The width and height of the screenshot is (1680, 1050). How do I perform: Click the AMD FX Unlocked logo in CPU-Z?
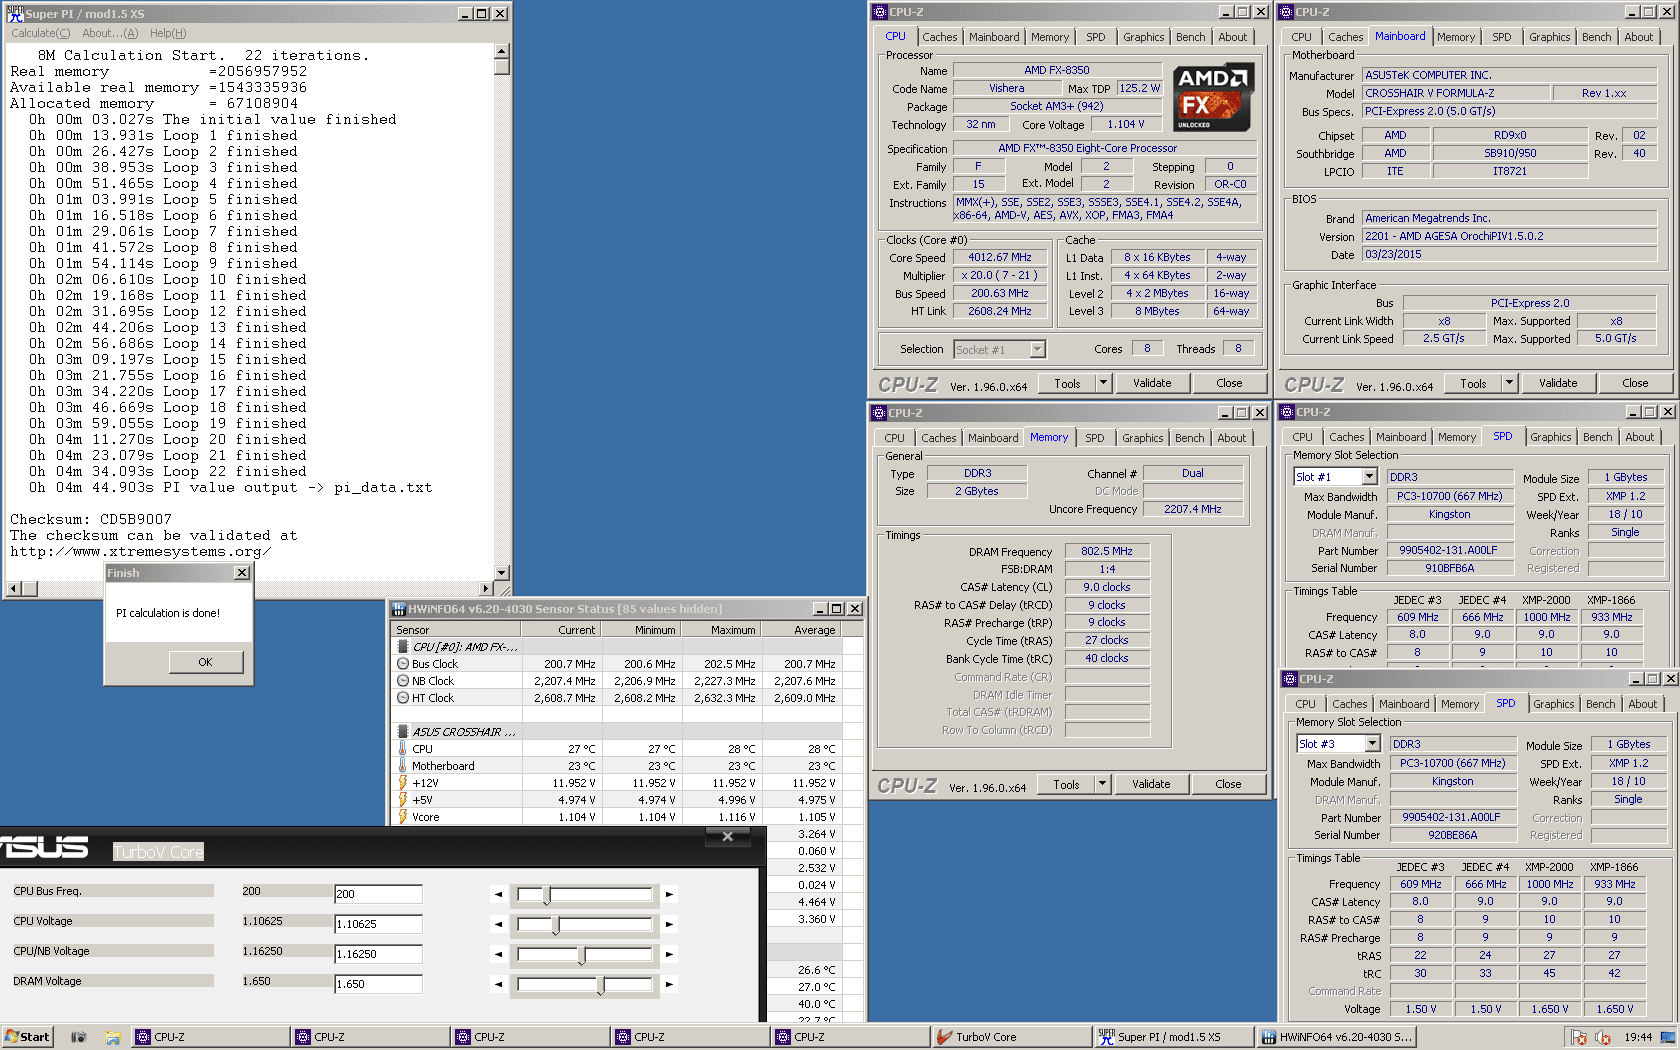click(x=1213, y=97)
